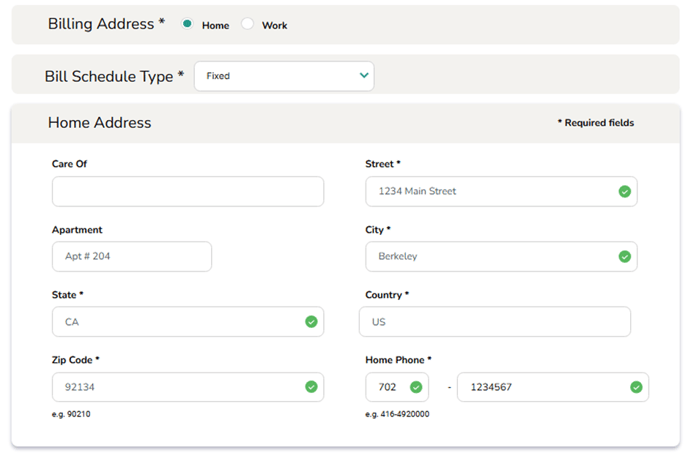
Task: Click the phone area code field 702
Action: (x=388, y=387)
